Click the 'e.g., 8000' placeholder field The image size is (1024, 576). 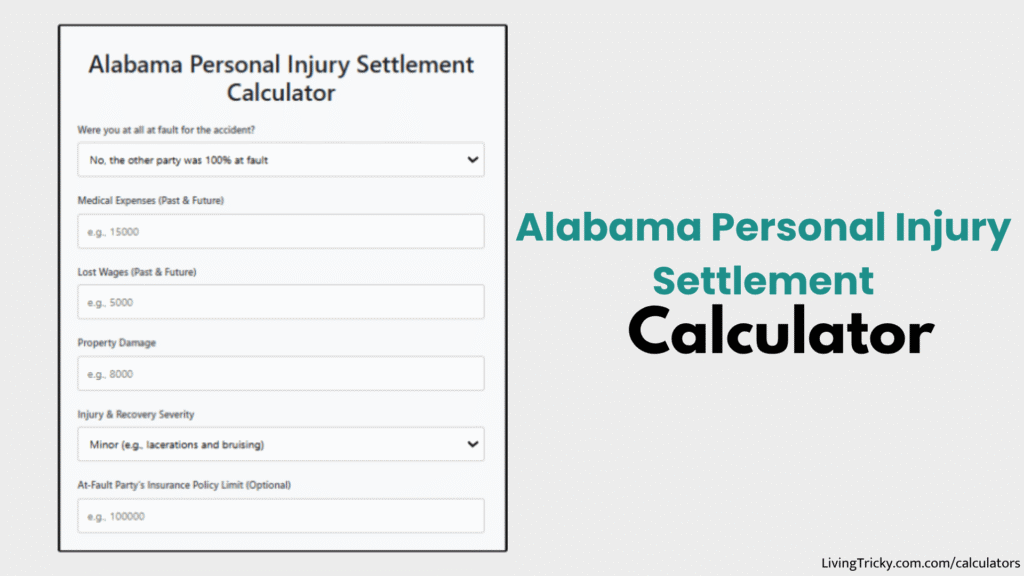click(280, 373)
